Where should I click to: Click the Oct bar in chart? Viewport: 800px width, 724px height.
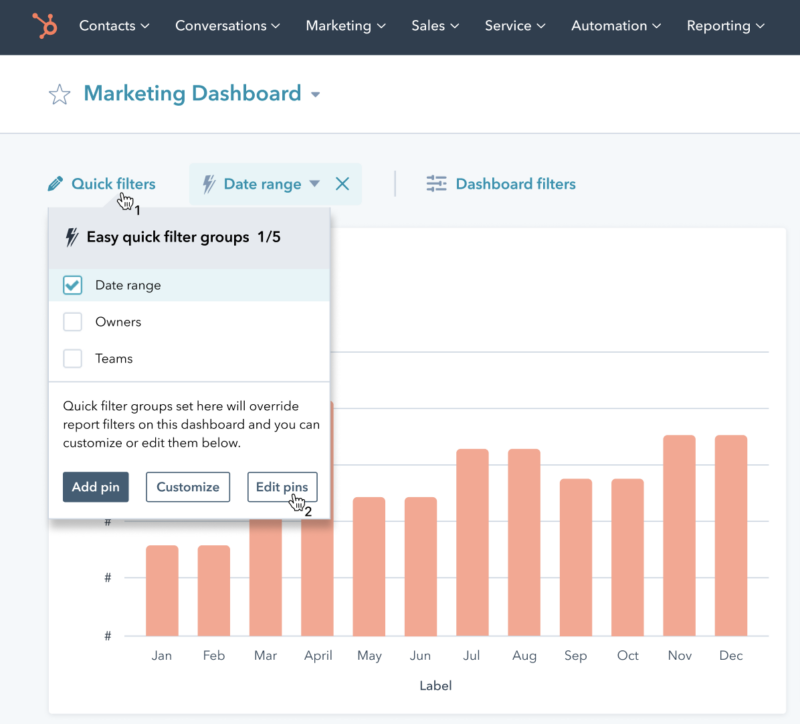pyautogui.click(x=628, y=557)
